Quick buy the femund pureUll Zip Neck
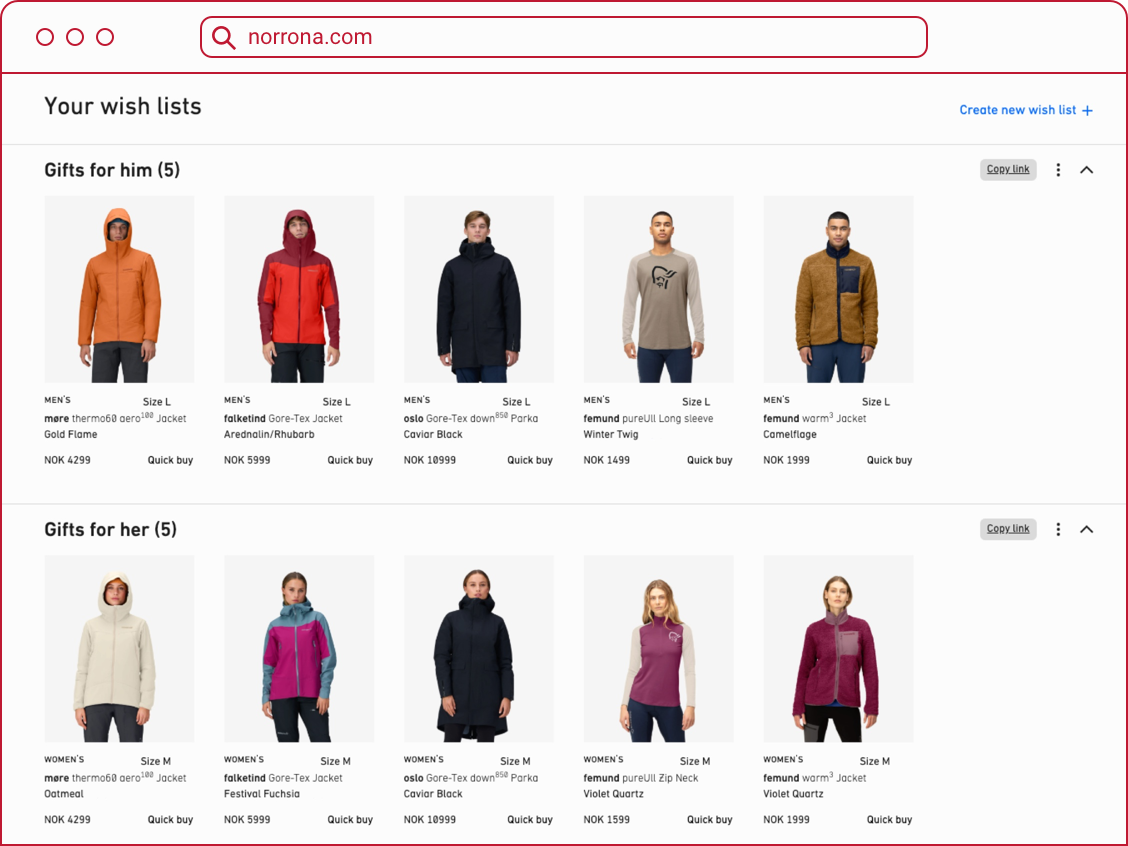 tap(710, 820)
